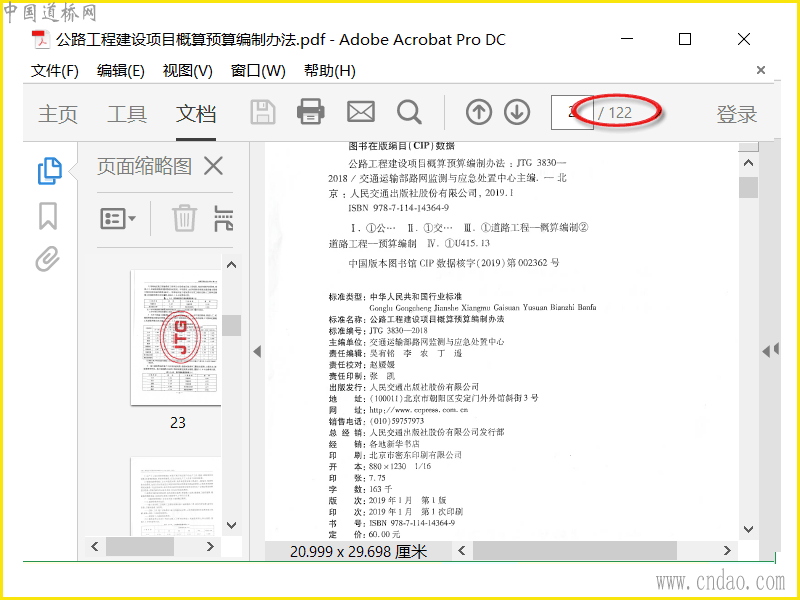Click the Save file floppy disk icon
The height and width of the screenshot is (600, 800).
point(263,112)
